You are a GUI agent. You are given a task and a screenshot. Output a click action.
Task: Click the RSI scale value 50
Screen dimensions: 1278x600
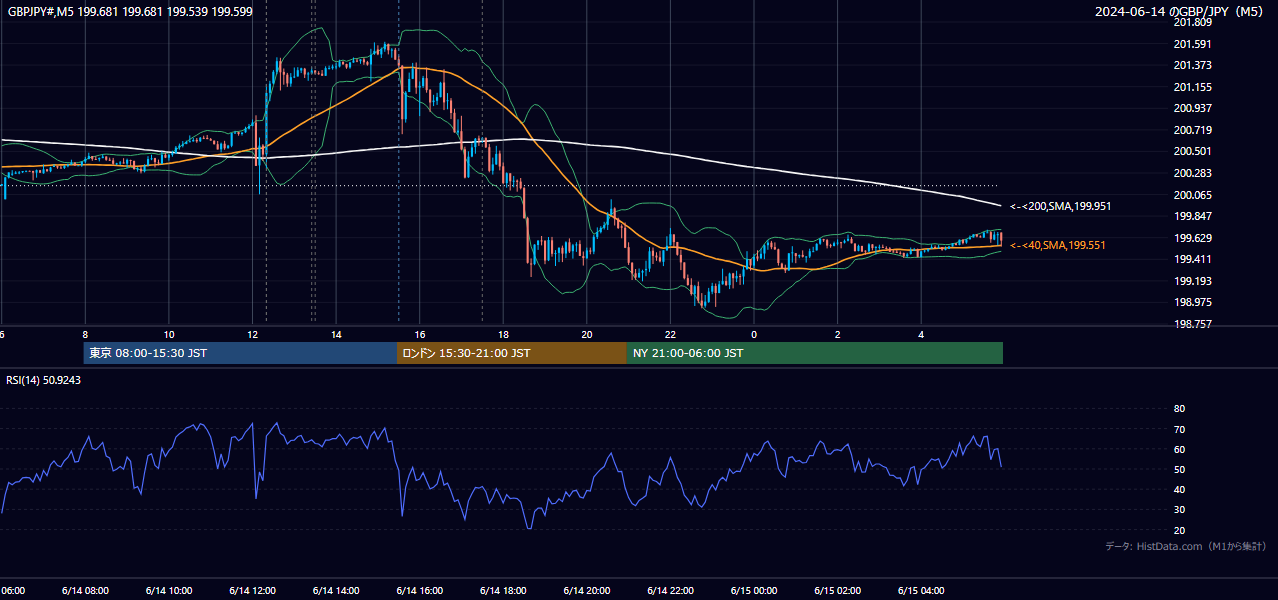1179,469
